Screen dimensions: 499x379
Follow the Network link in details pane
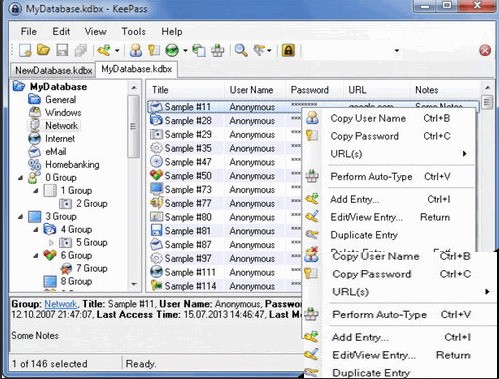click(61, 304)
